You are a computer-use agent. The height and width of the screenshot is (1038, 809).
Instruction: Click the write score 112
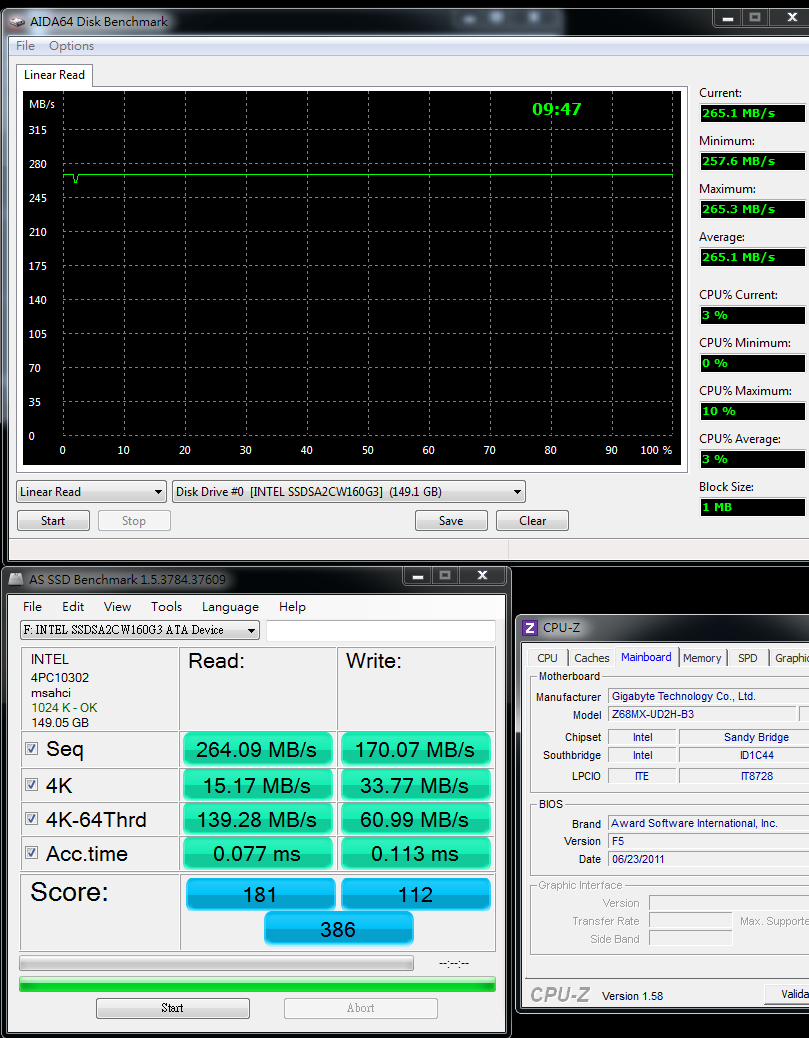pyautogui.click(x=416, y=894)
